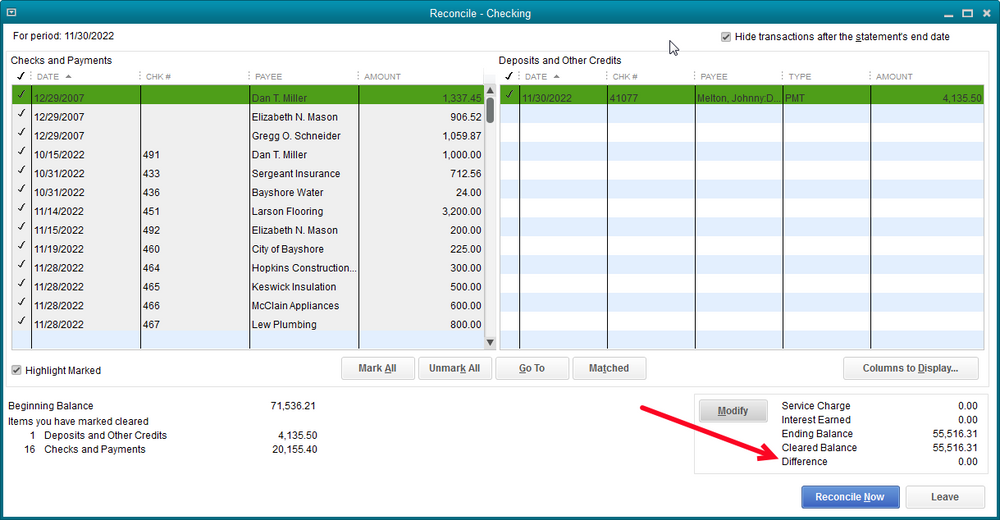Uncheck the deposit 41077 cleared mark
Image resolution: width=1000 pixels, height=520 pixels.
point(509,95)
